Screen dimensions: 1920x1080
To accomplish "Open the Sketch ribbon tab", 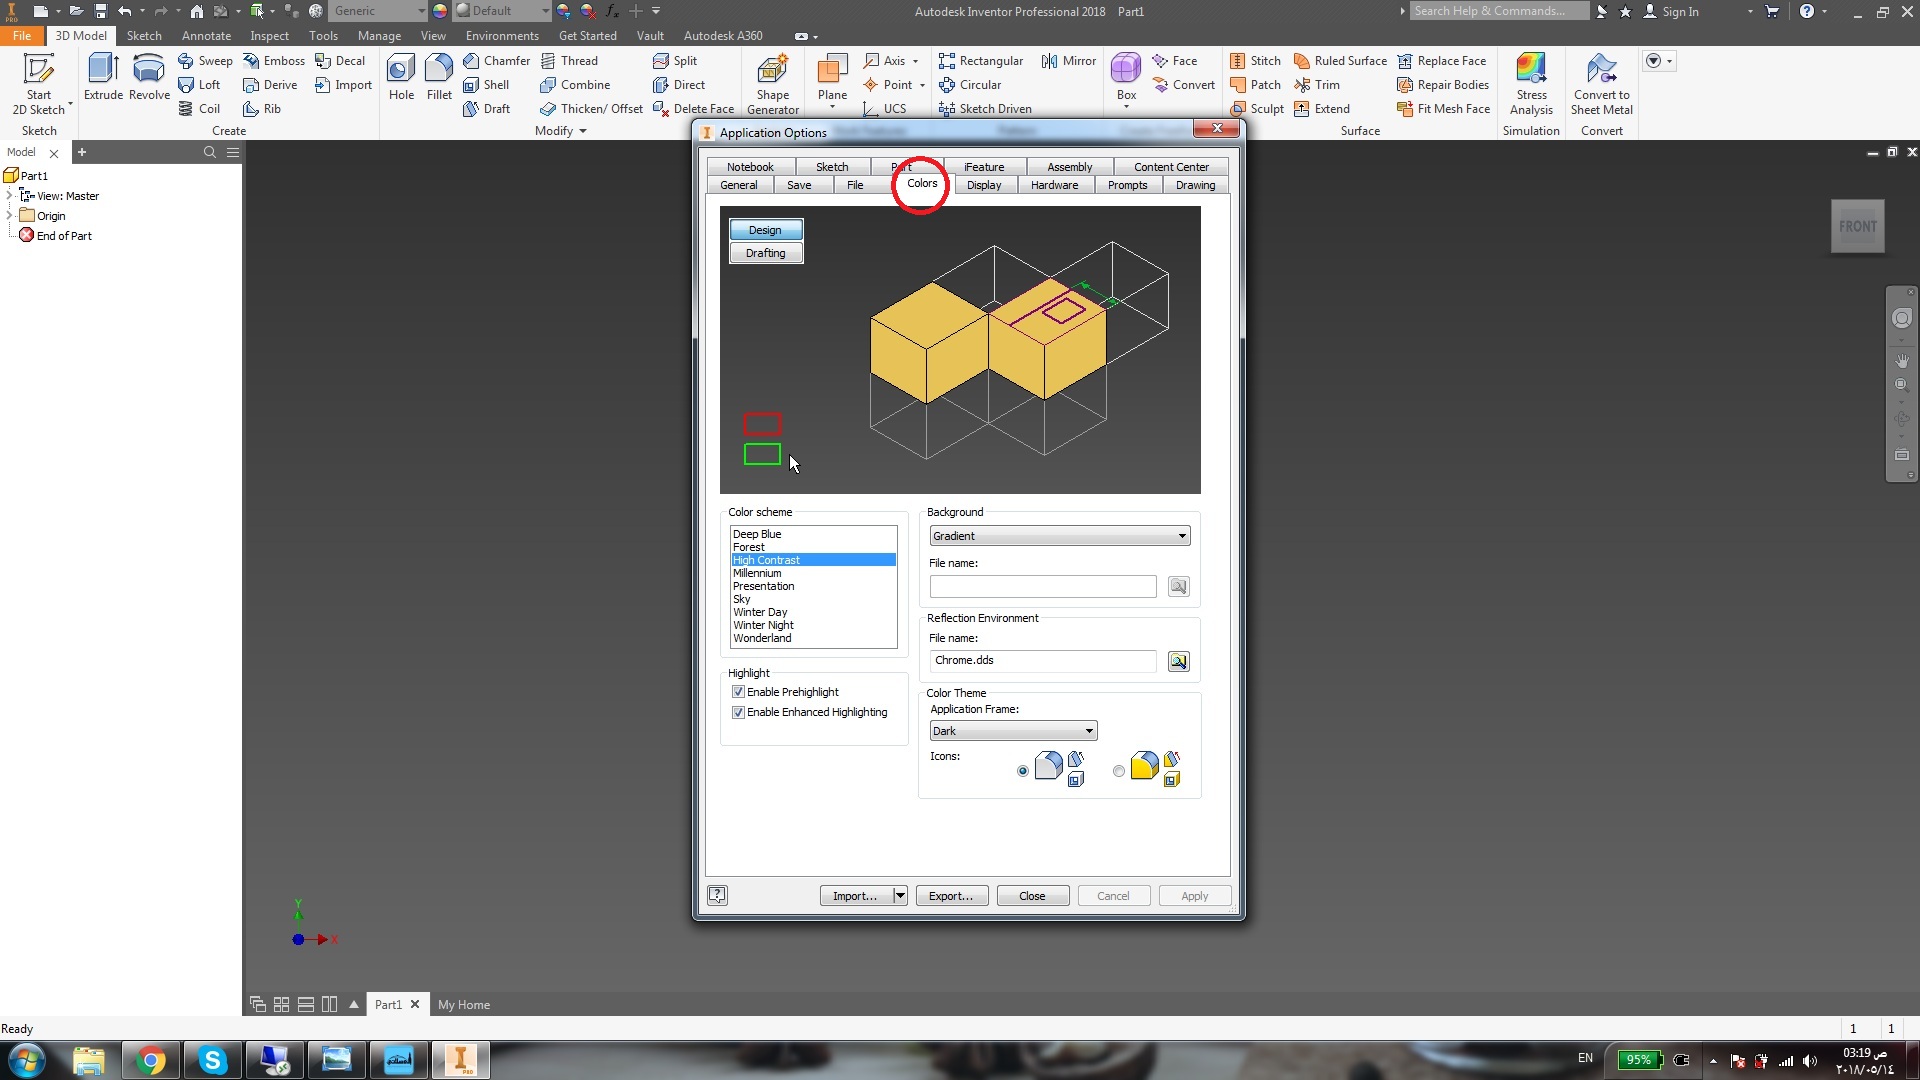I will [x=143, y=35].
